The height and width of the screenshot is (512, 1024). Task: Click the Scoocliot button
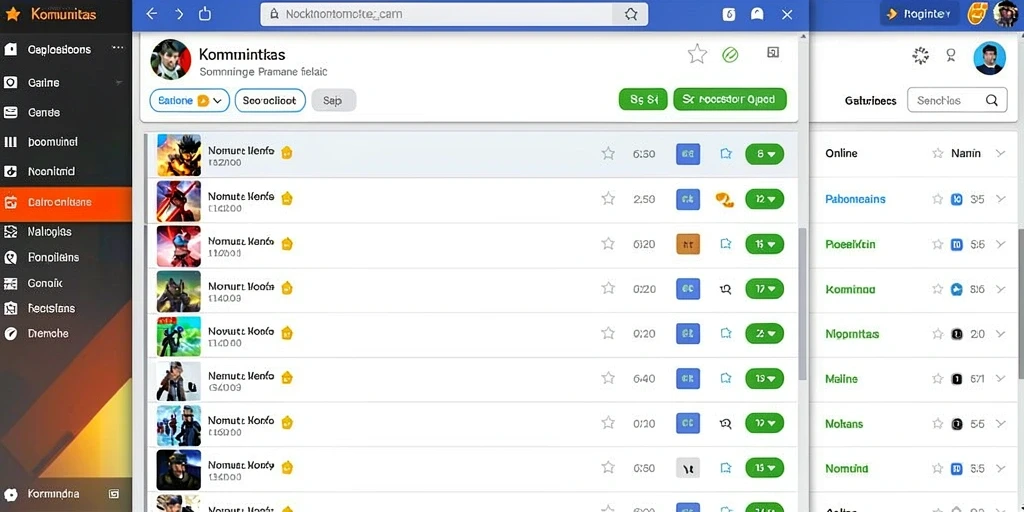click(x=270, y=101)
